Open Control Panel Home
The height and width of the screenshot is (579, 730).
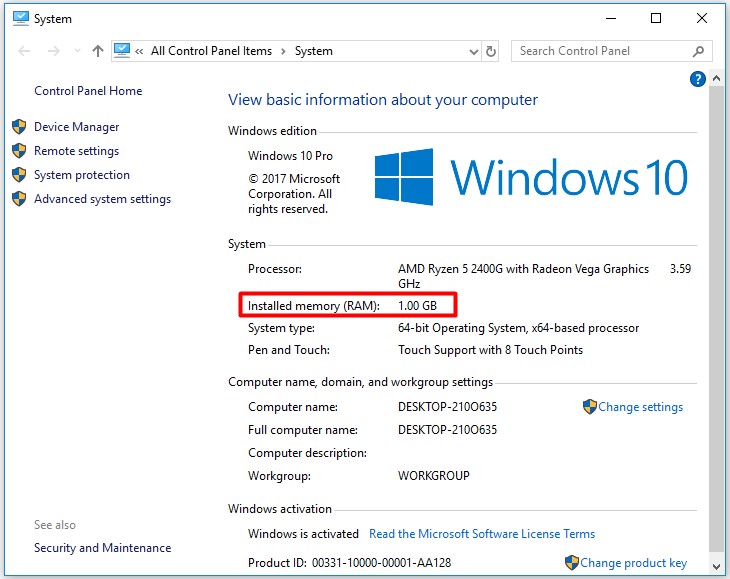[x=88, y=91]
